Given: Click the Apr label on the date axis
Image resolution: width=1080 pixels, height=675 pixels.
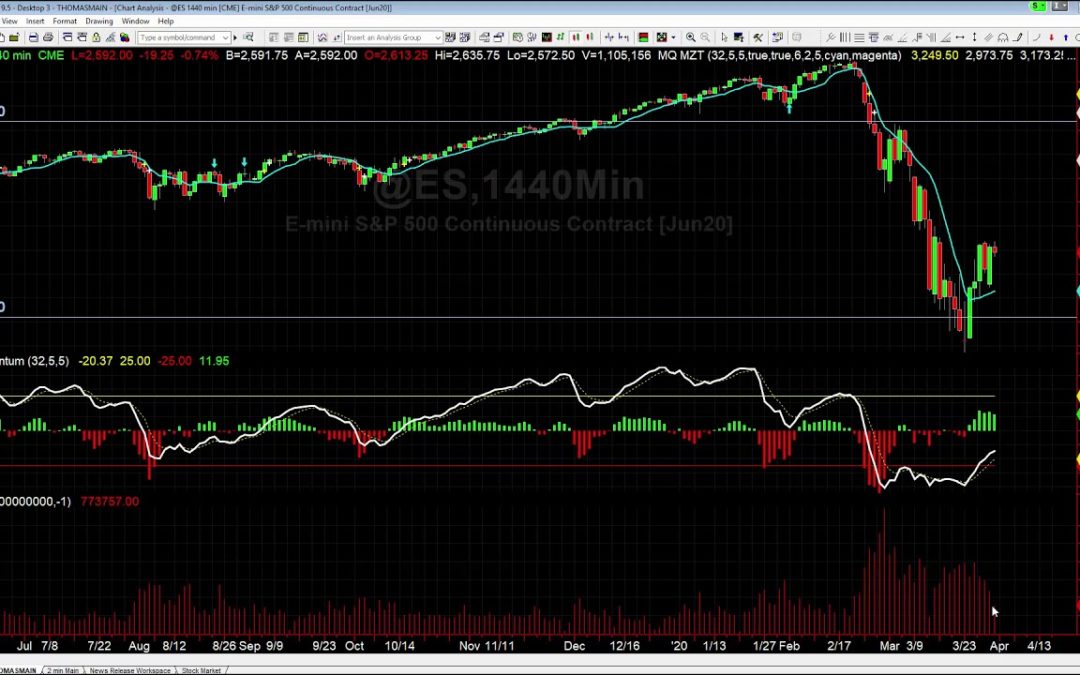Looking at the screenshot, I should click(x=999, y=646).
